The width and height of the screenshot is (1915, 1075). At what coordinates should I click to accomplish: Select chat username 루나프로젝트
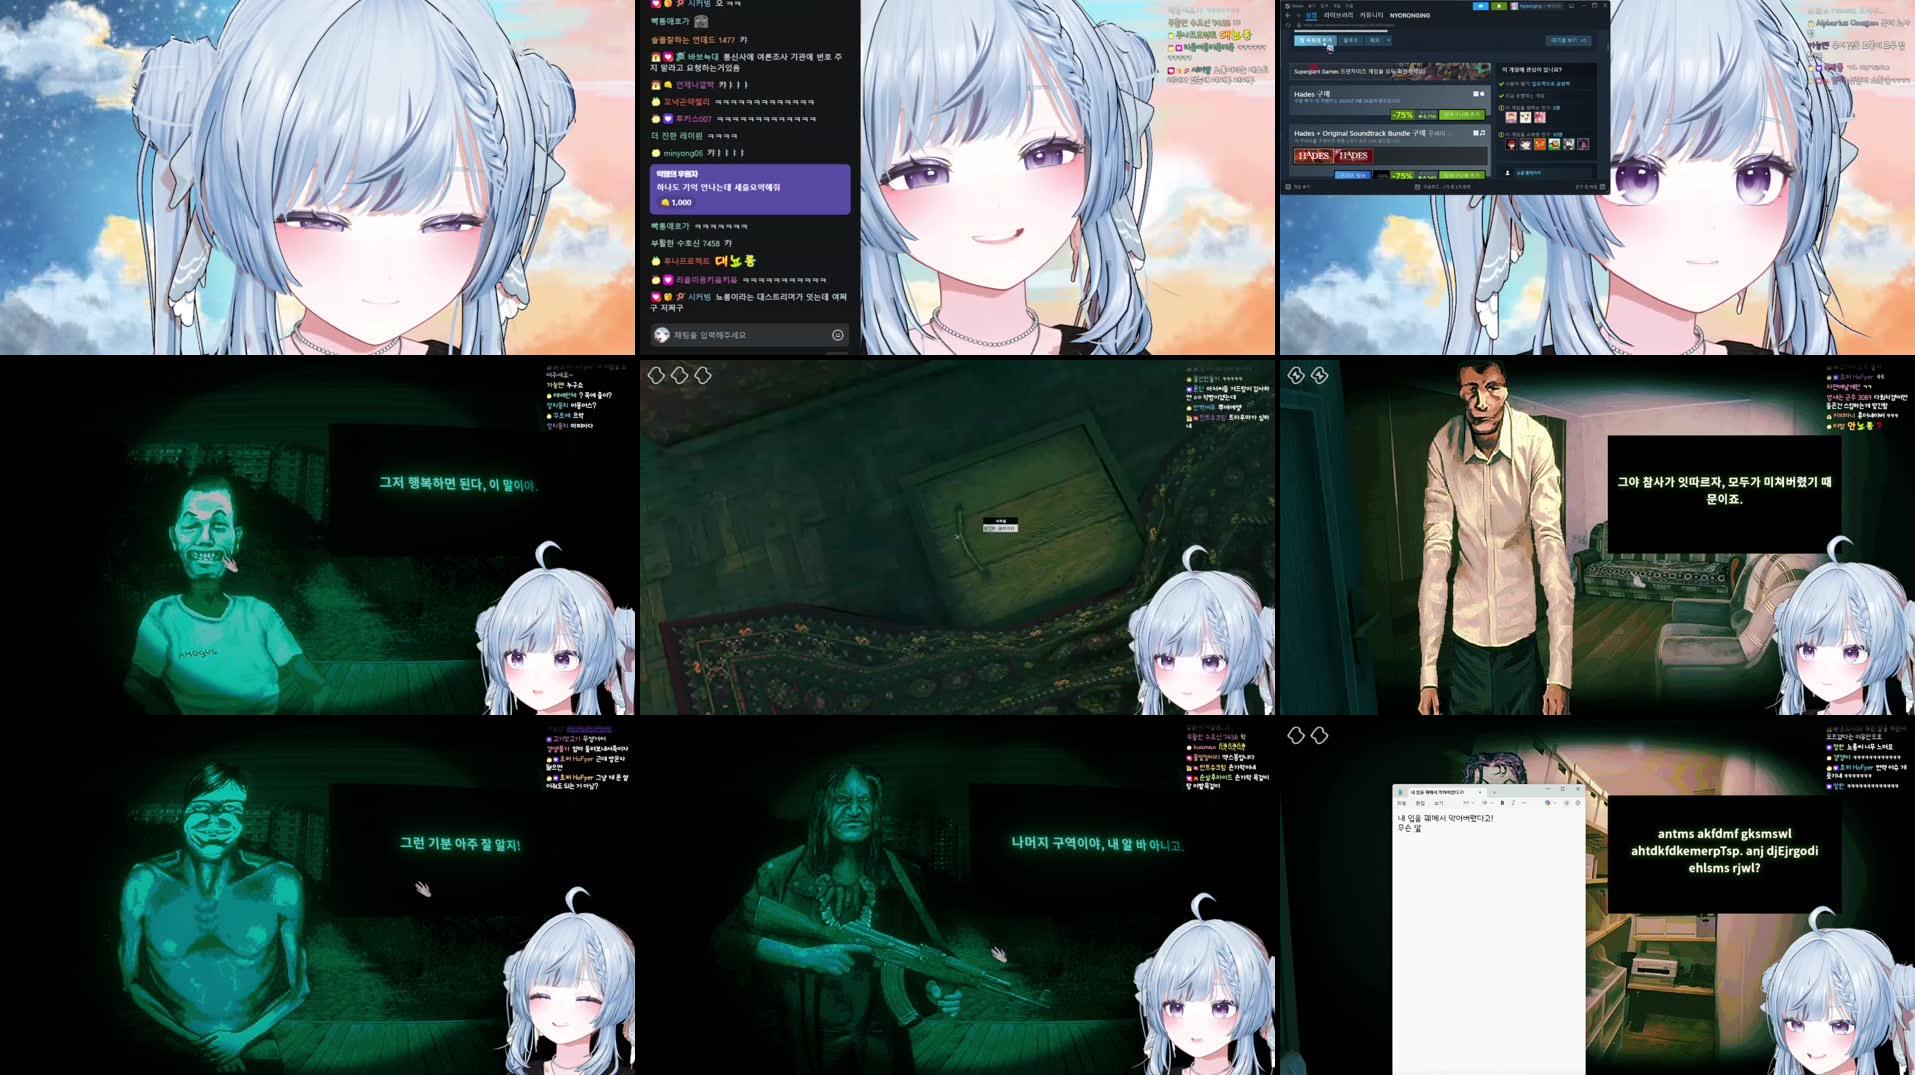686,261
